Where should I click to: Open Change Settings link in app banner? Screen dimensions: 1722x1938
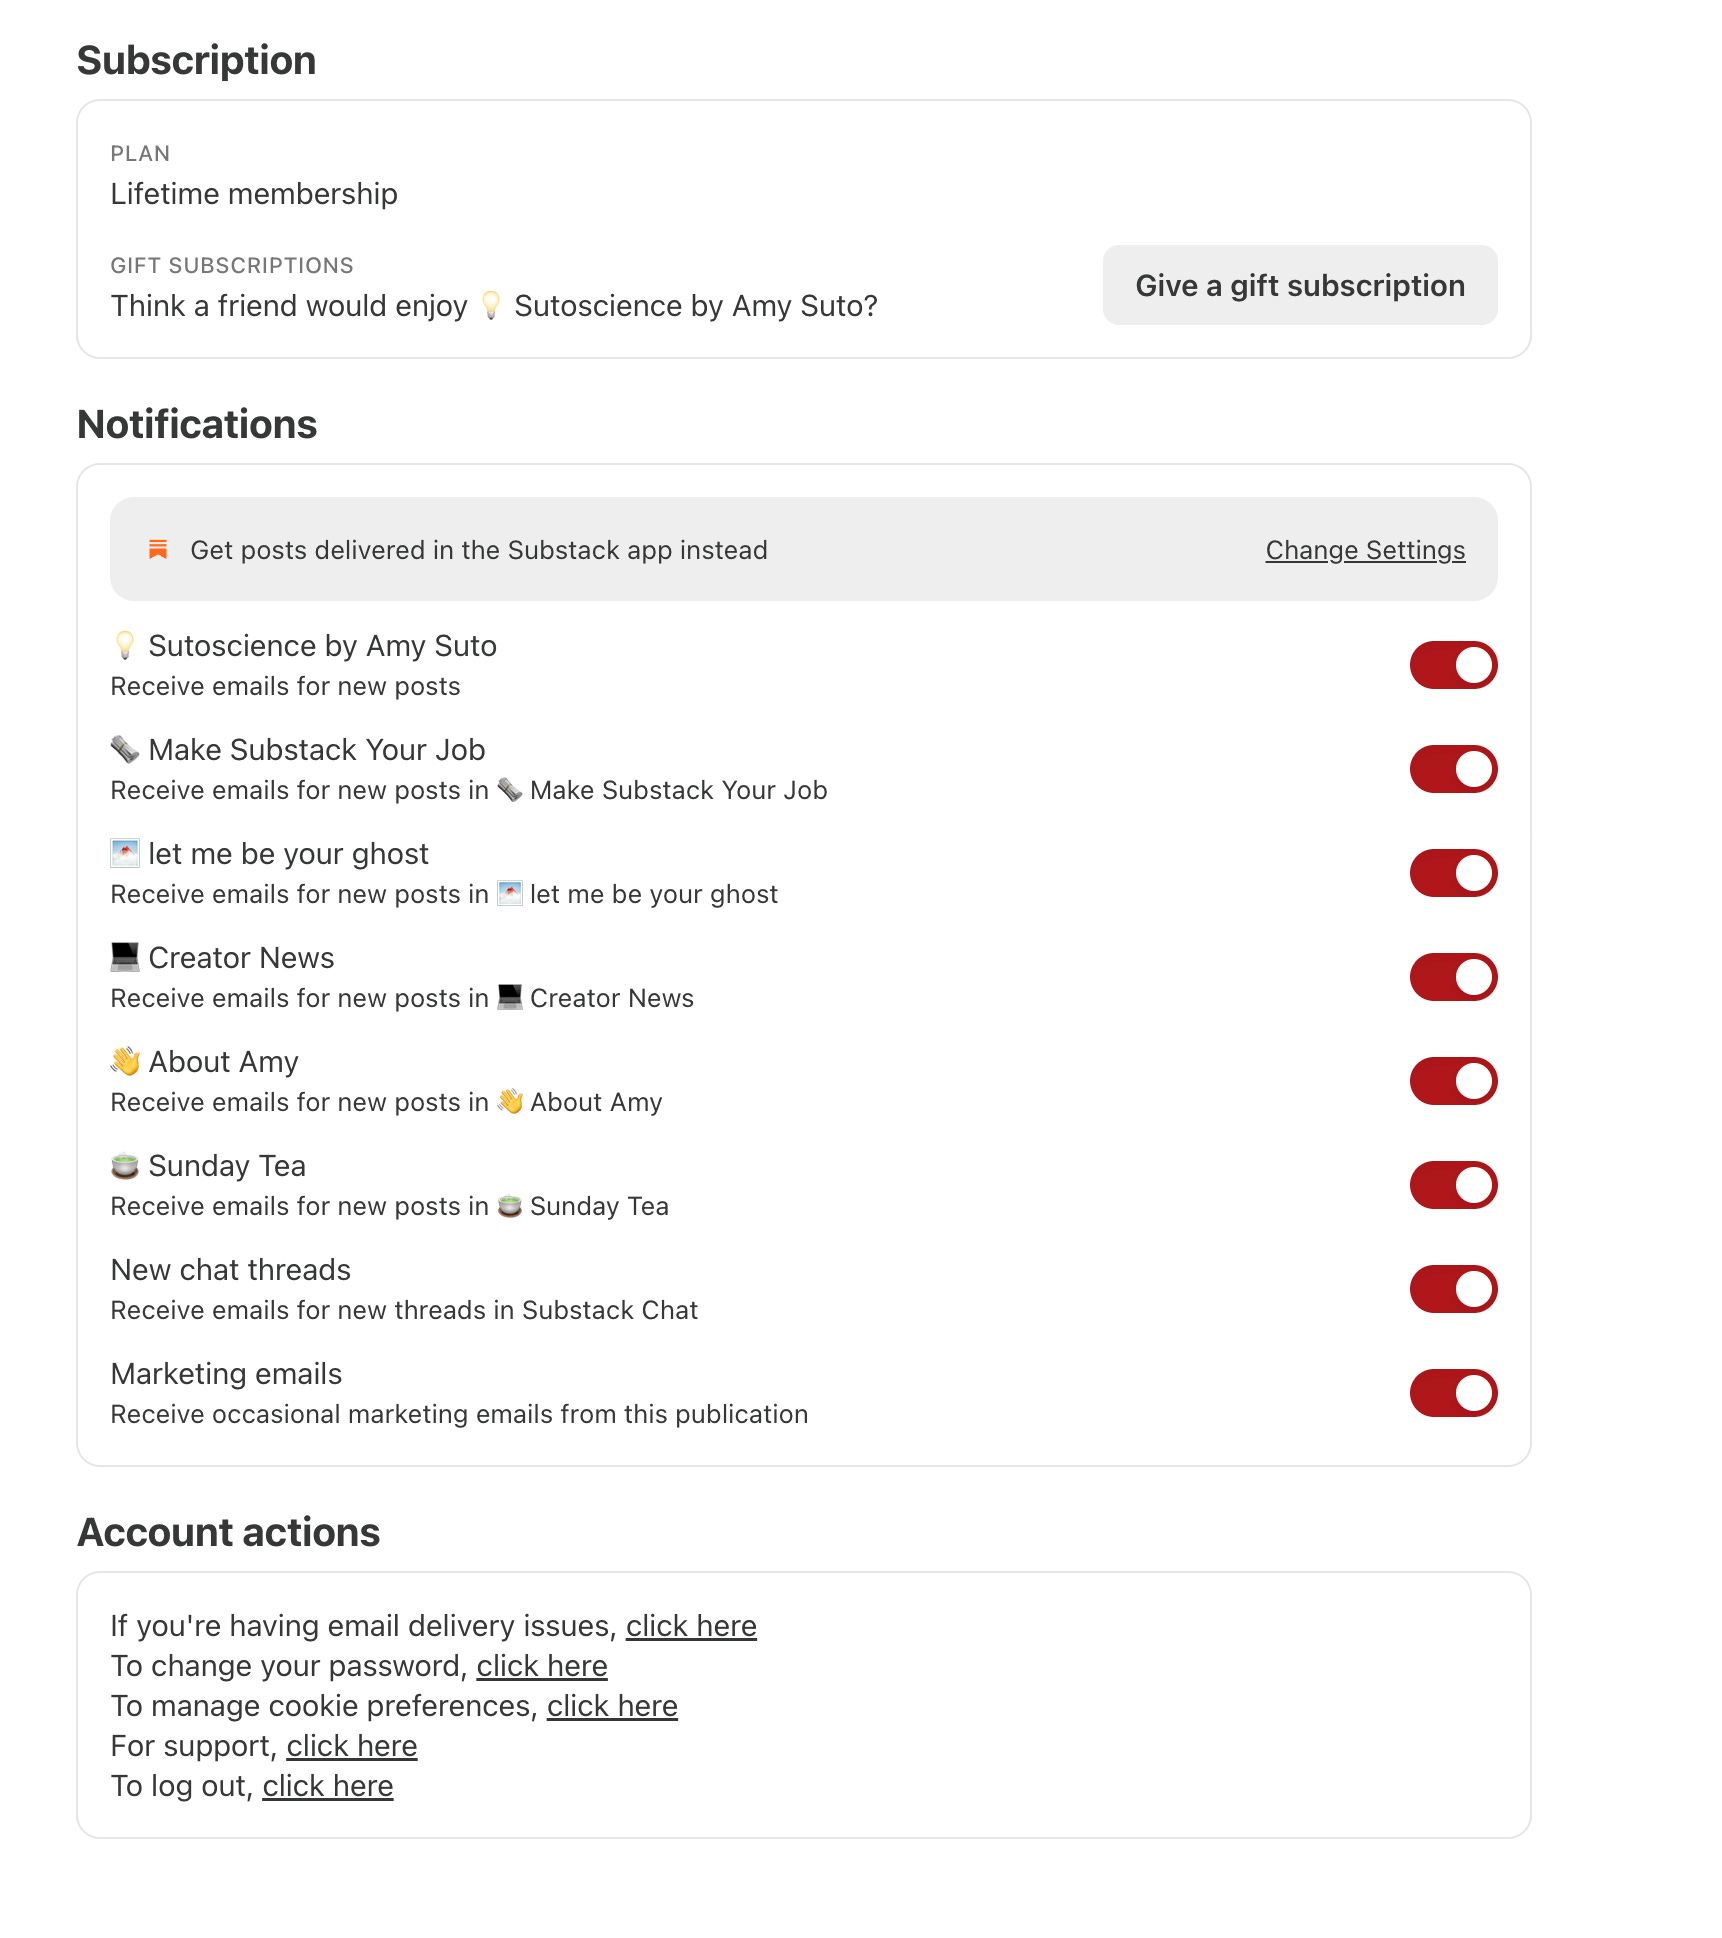pyautogui.click(x=1365, y=550)
